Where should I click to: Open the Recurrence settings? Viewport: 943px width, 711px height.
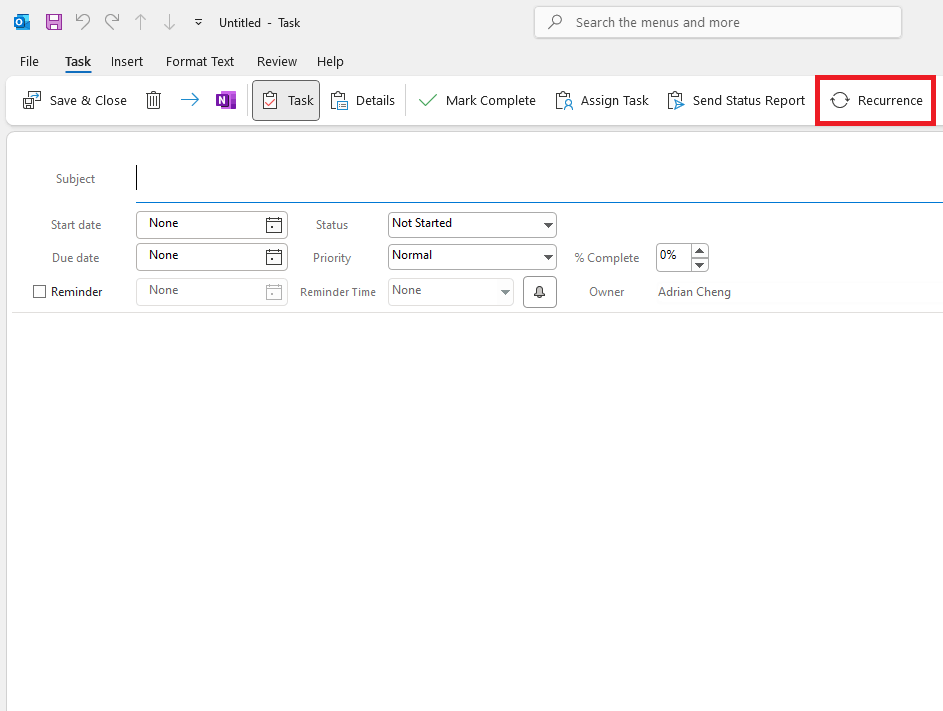pos(876,100)
